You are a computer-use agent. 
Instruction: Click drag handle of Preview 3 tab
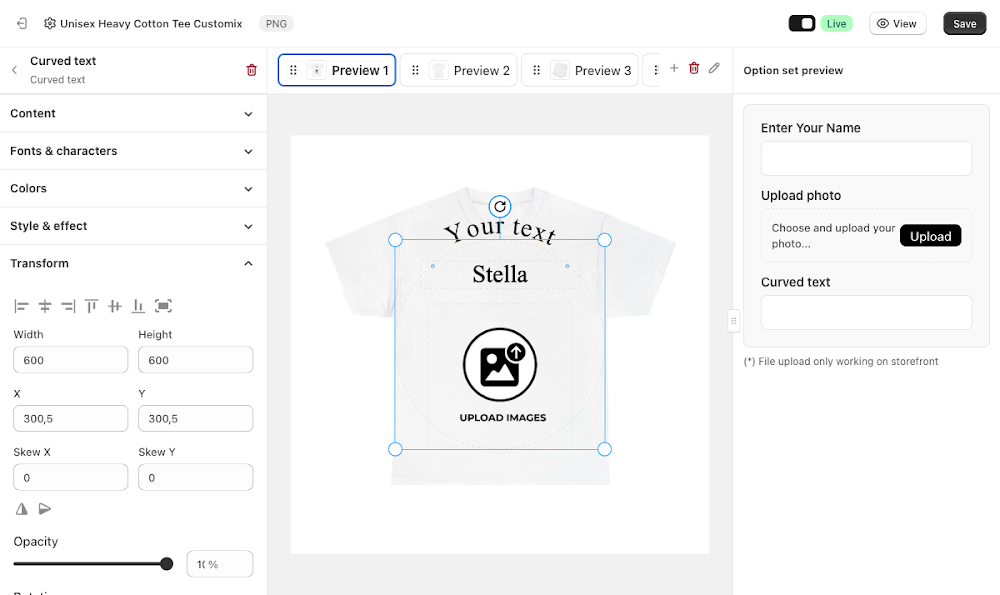click(536, 70)
